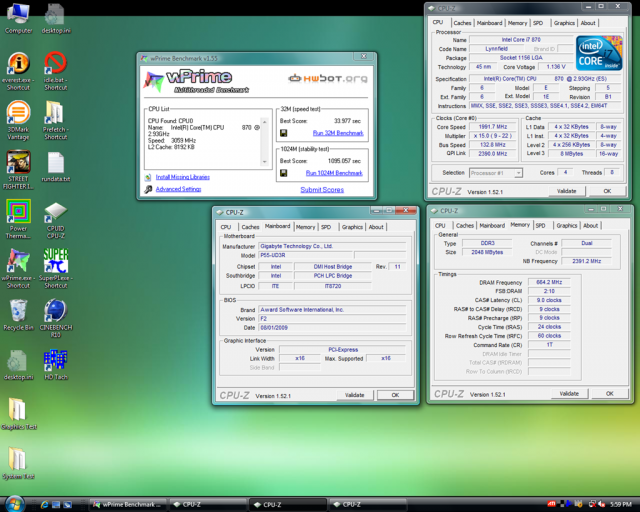Open About tab in processor CPU-Z window
The height and width of the screenshot is (512, 640).
pyautogui.click(x=588, y=23)
